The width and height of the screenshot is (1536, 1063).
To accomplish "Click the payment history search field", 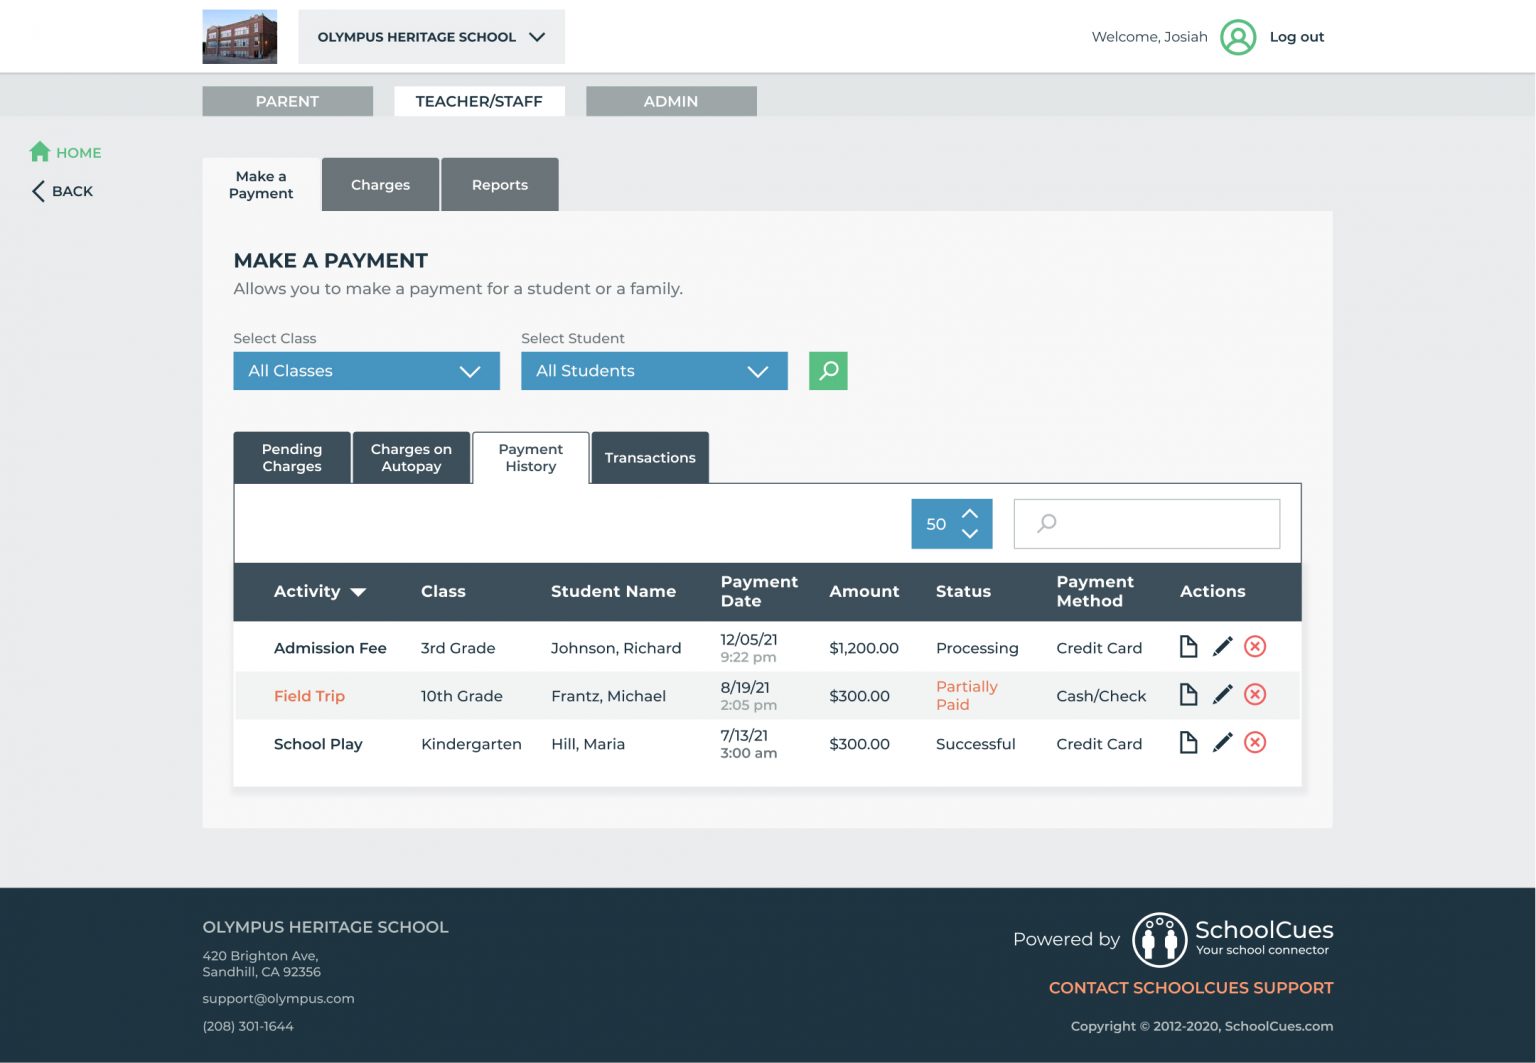I will pyautogui.click(x=1160, y=524).
